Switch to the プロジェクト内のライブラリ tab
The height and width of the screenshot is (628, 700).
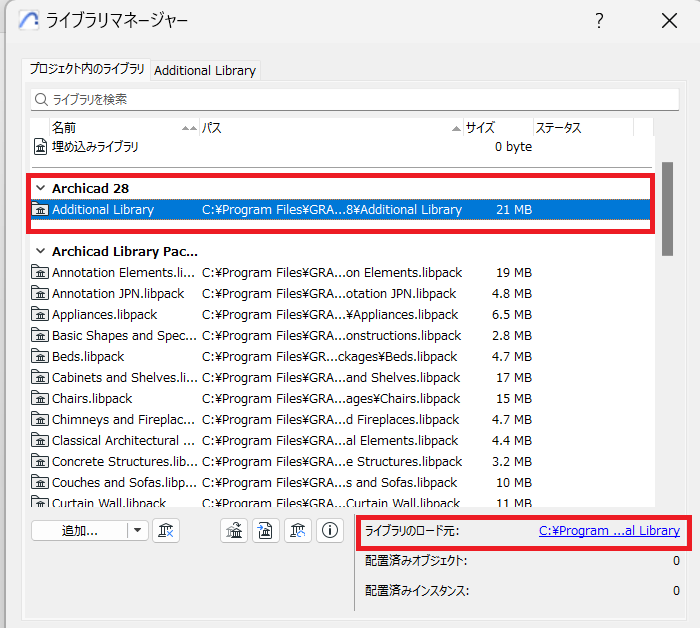(87, 69)
